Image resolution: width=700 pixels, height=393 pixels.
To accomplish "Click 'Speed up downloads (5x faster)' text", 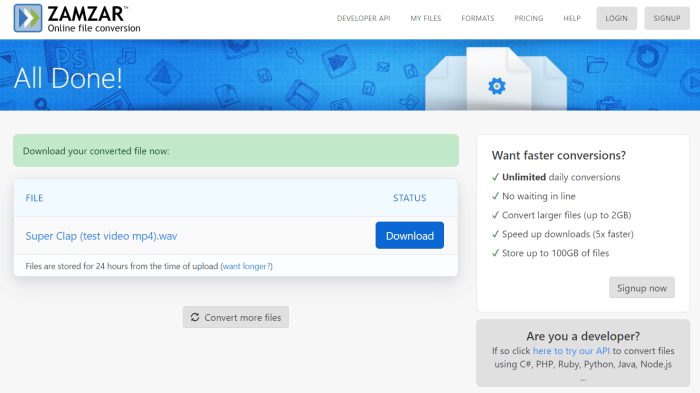I will tap(567, 234).
